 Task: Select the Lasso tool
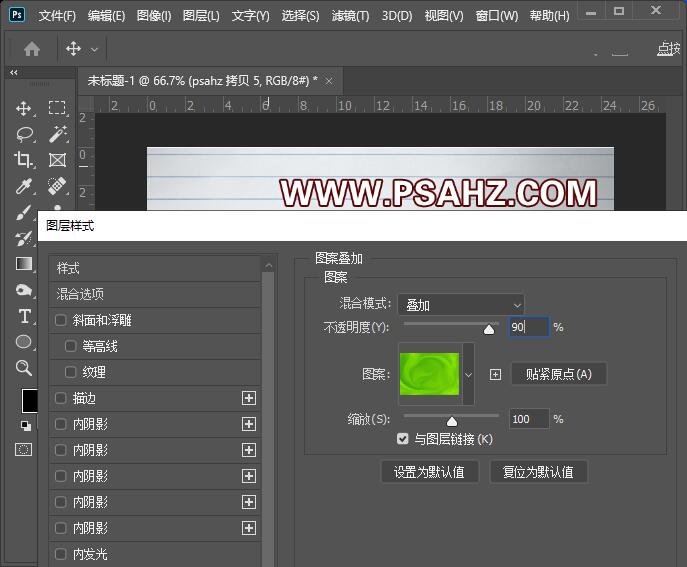coord(25,134)
